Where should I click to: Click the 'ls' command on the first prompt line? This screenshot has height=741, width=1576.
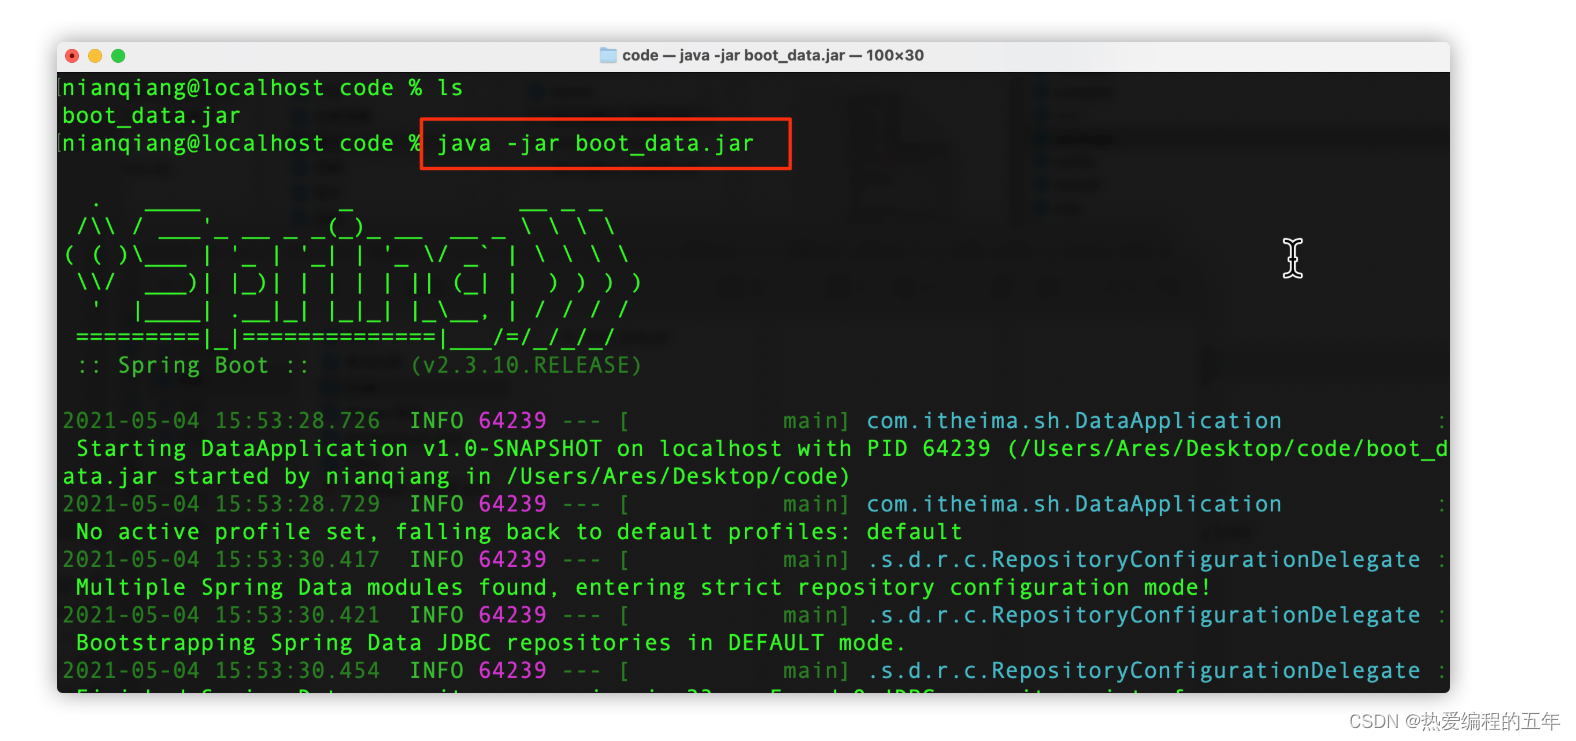click(x=450, y=88)
